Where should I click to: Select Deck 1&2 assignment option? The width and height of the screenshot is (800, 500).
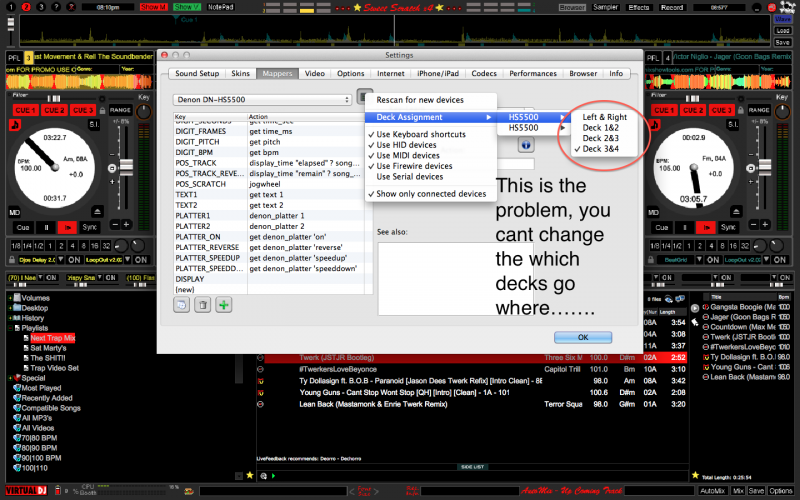601,128
